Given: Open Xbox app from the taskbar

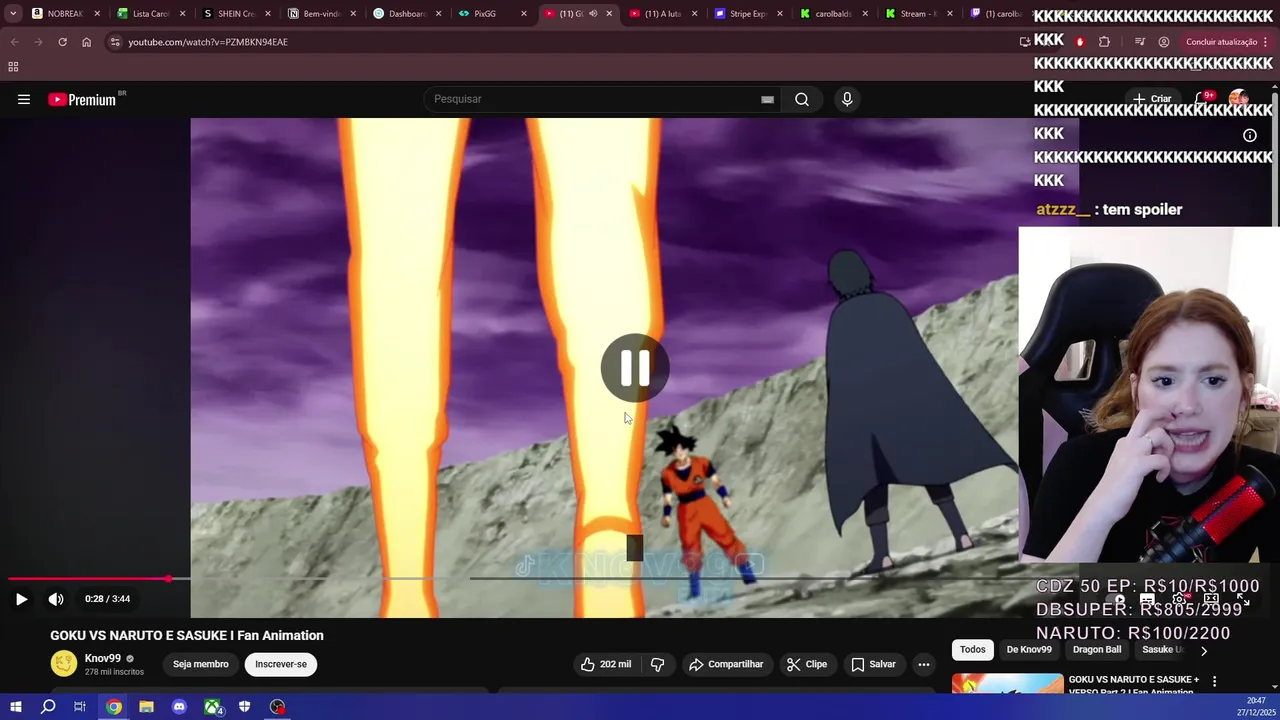Looking at the screenshot, I should (x=212, y=707).
